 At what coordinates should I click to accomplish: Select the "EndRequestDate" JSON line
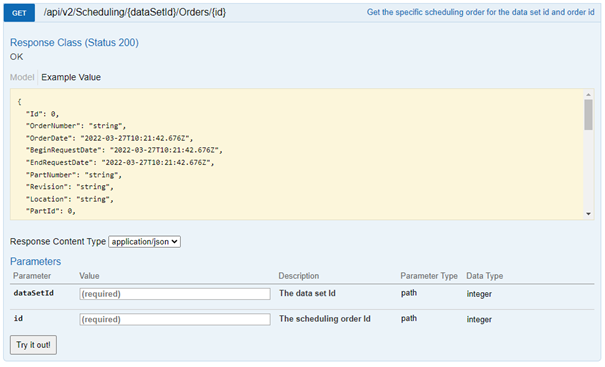120,162
